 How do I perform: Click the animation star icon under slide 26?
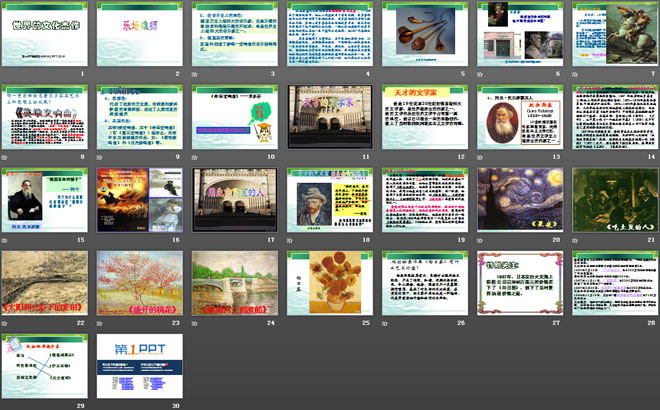(x=385, y=323)
